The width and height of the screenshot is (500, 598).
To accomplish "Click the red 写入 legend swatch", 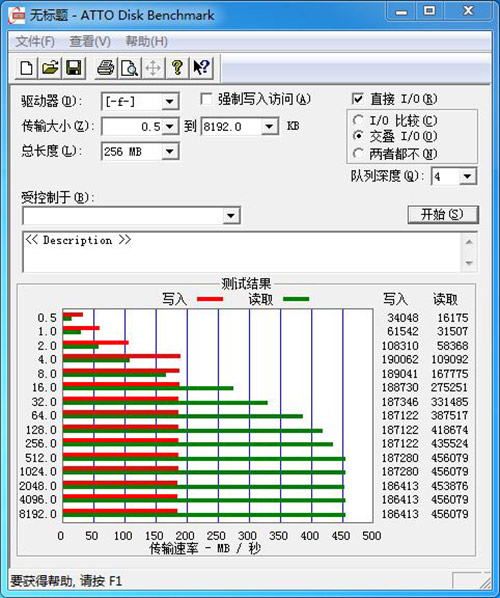I will click(x=210, y=299).
